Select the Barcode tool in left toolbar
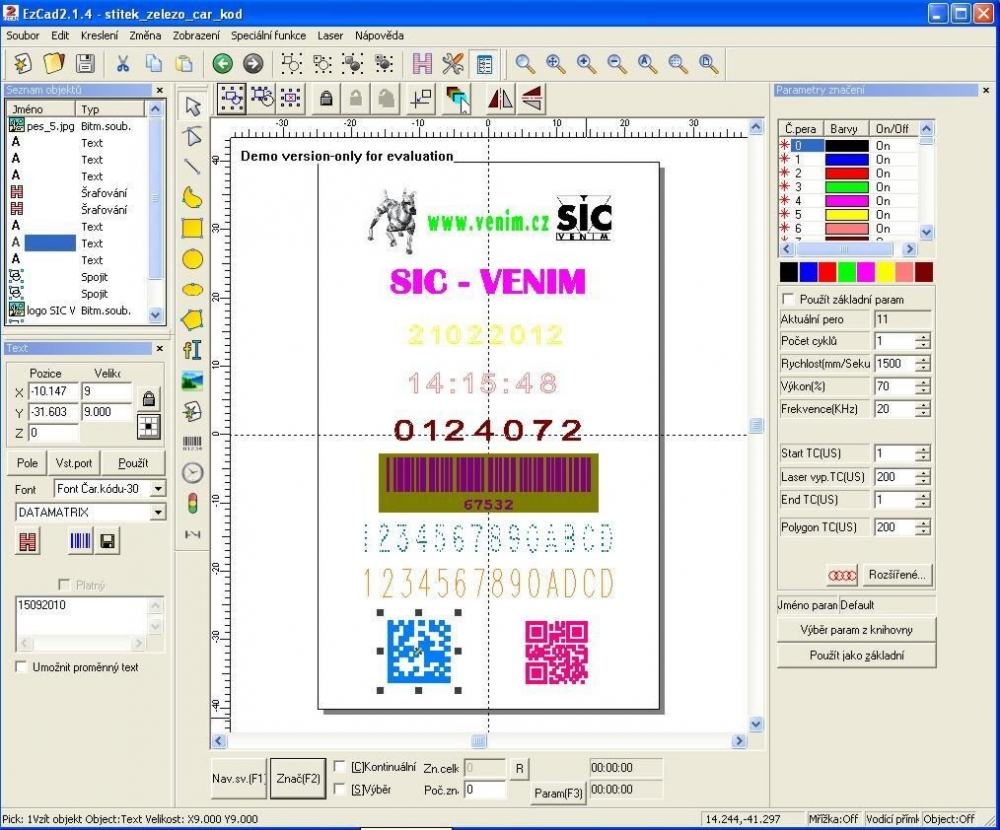The image size is (1000, 830). (192, 442)
